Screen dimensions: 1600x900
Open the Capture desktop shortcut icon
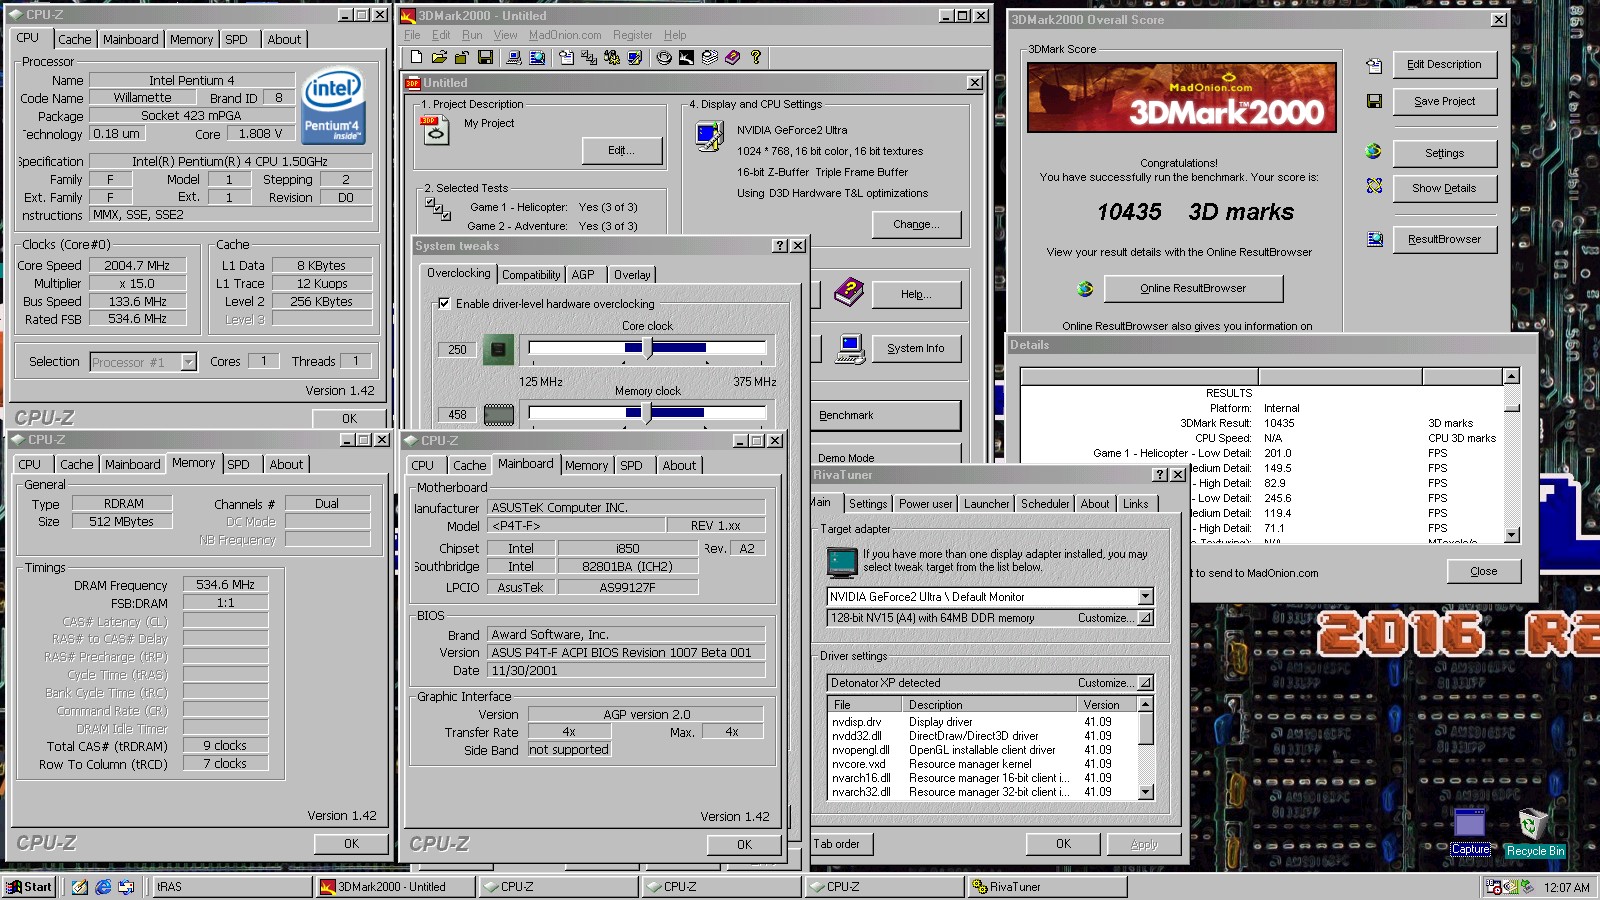pos(1470,830)
